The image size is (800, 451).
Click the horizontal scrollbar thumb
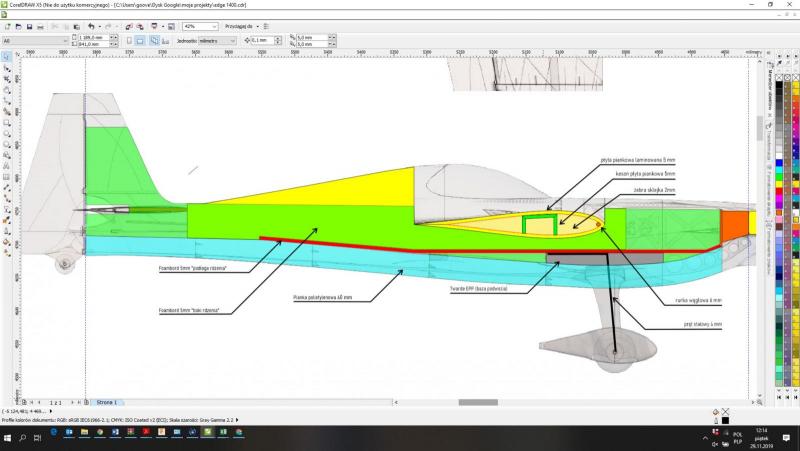477,402
